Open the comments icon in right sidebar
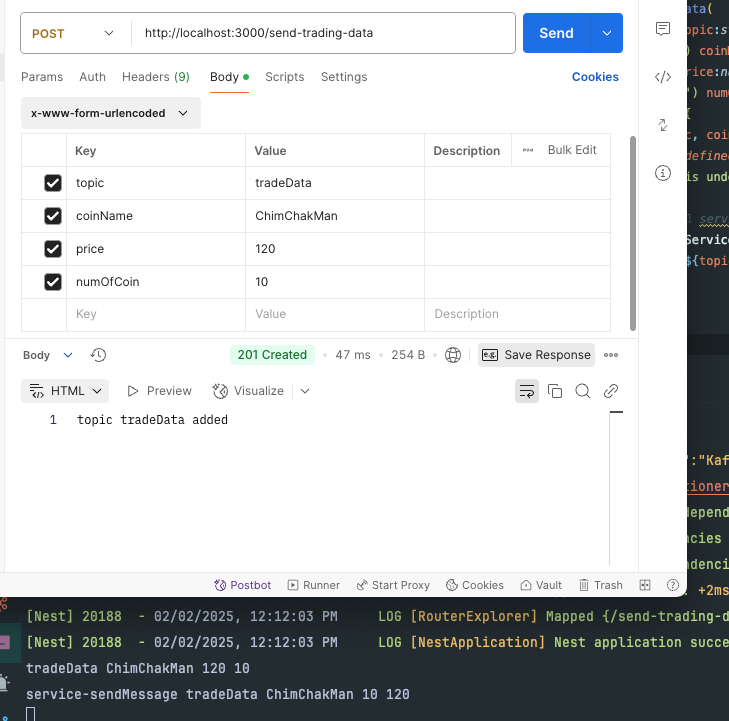This screenshot has height=721, width=729. pyautogui.click(x=663, y=29)
